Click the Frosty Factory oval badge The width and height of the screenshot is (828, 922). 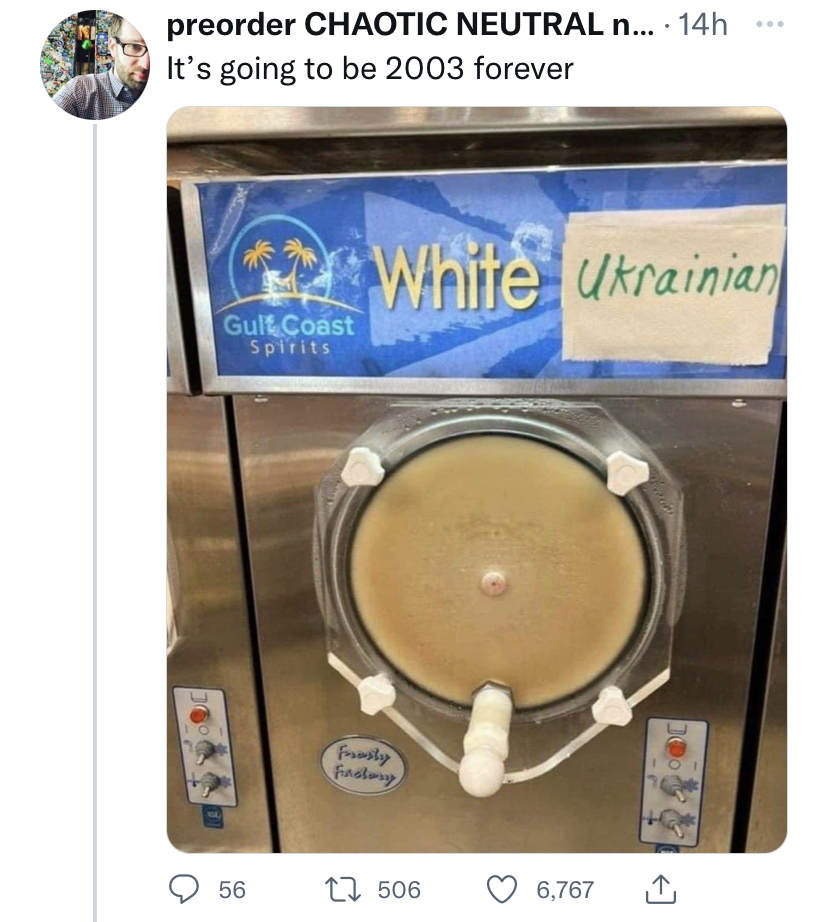point(363,764)
